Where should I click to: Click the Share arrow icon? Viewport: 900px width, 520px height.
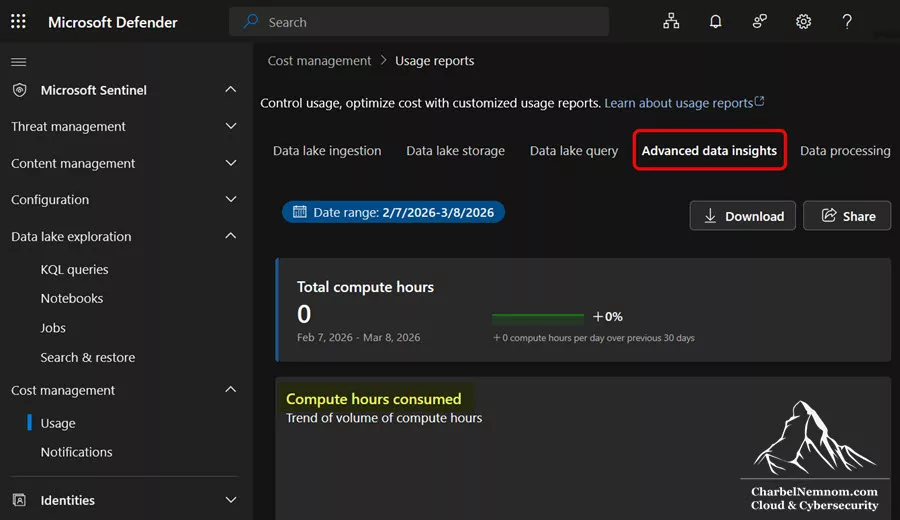pyautogui.click(x=829, y=215)
